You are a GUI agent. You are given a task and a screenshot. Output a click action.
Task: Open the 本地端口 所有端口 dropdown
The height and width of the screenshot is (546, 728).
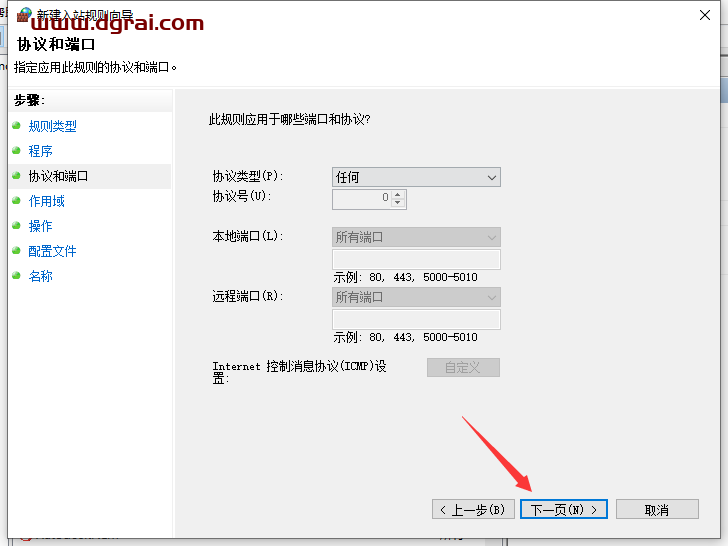[416, 237]
